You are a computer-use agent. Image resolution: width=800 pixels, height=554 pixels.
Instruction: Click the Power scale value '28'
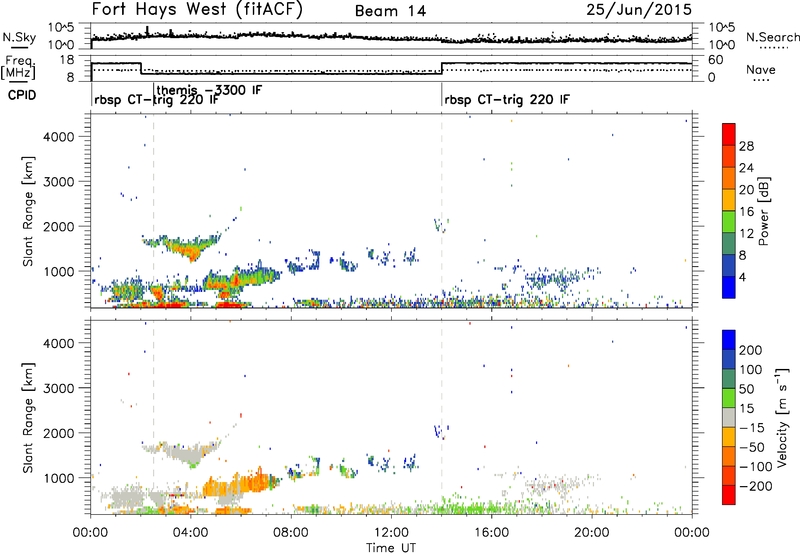click(x=746, y=146)
